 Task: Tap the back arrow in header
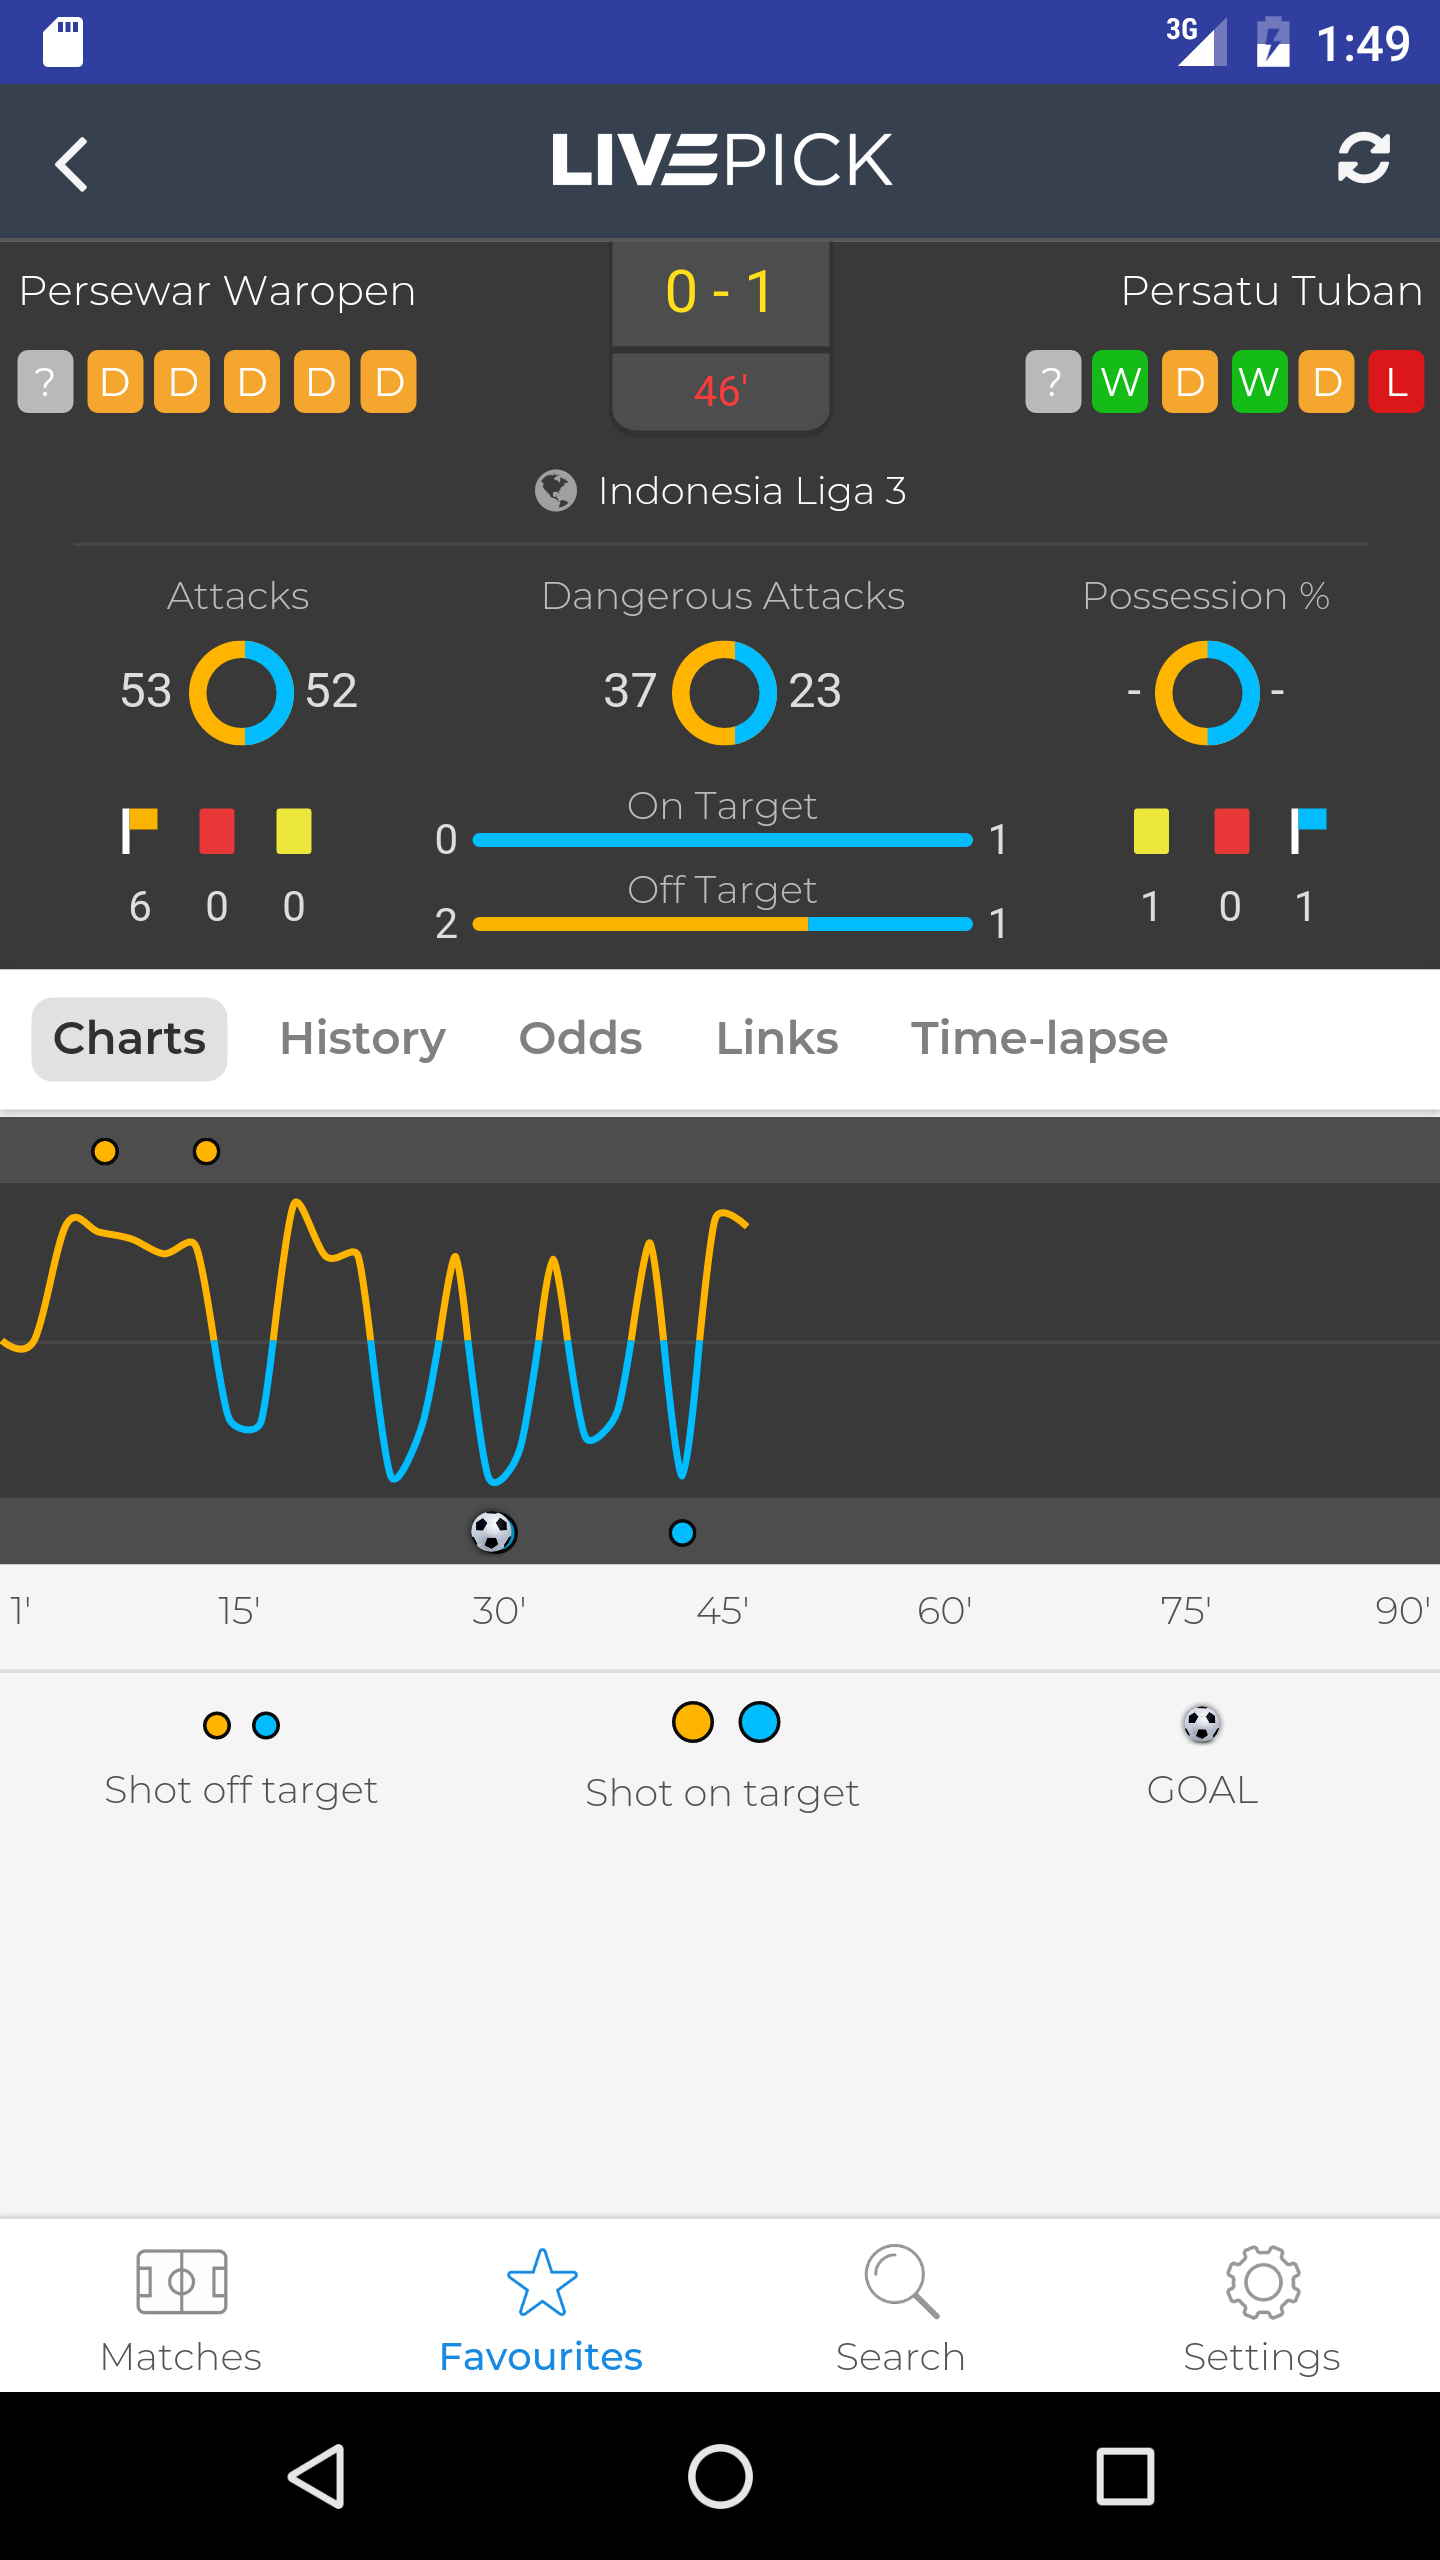coord(72,163)
